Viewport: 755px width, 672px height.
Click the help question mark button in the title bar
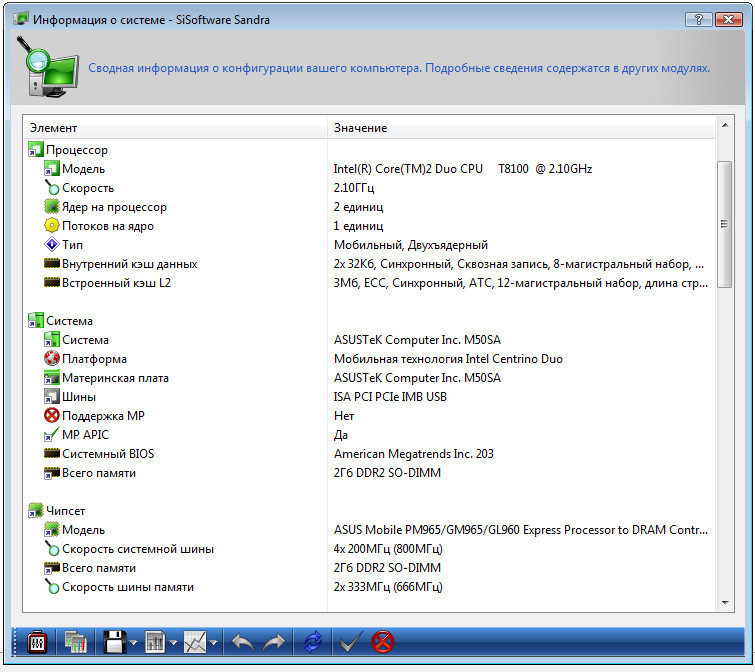point(699,19)
